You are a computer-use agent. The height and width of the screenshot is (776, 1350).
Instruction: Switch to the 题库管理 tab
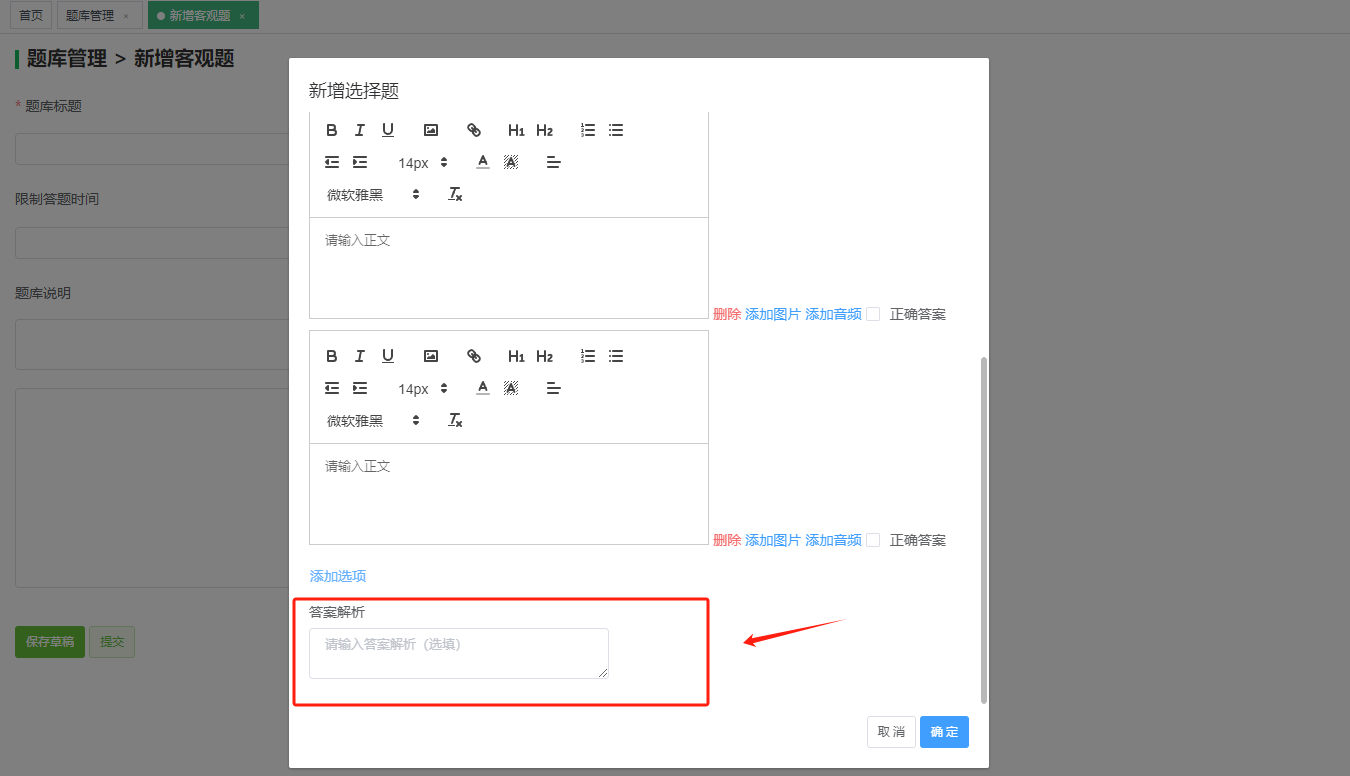pos(91,15)
